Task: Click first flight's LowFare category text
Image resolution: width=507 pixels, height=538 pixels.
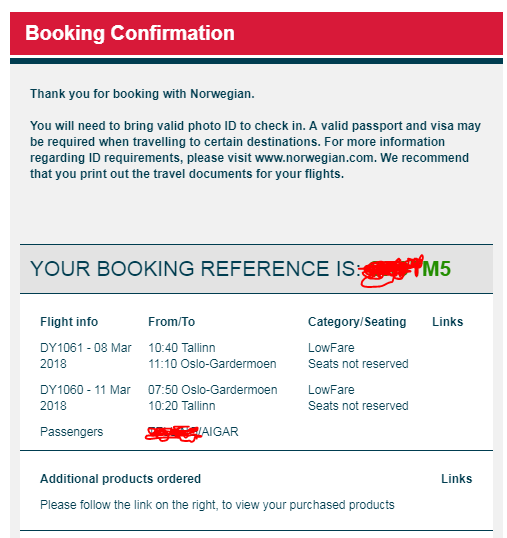Action: pyautogui.click(x=331, y=348)
